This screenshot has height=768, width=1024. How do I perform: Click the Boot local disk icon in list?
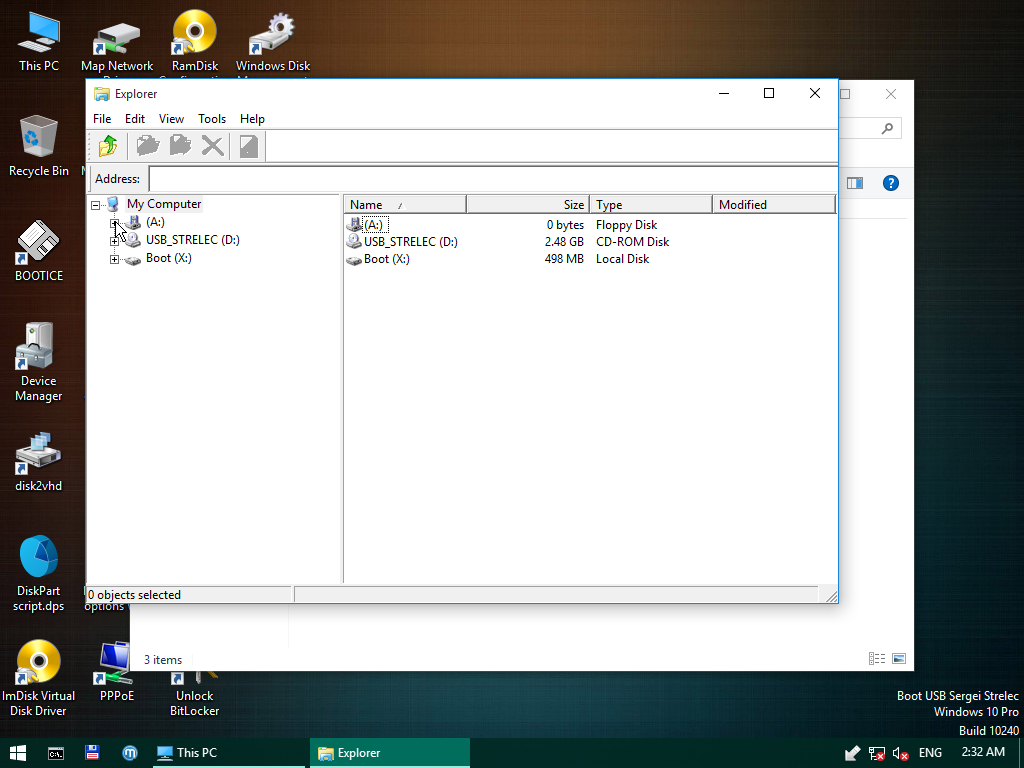[x=354, y=259]
